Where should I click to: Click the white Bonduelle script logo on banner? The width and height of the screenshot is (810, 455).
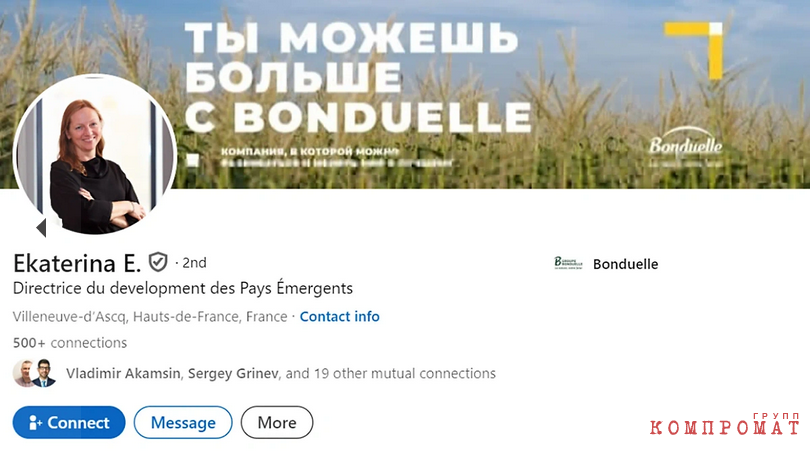click(x=686, y=146)
